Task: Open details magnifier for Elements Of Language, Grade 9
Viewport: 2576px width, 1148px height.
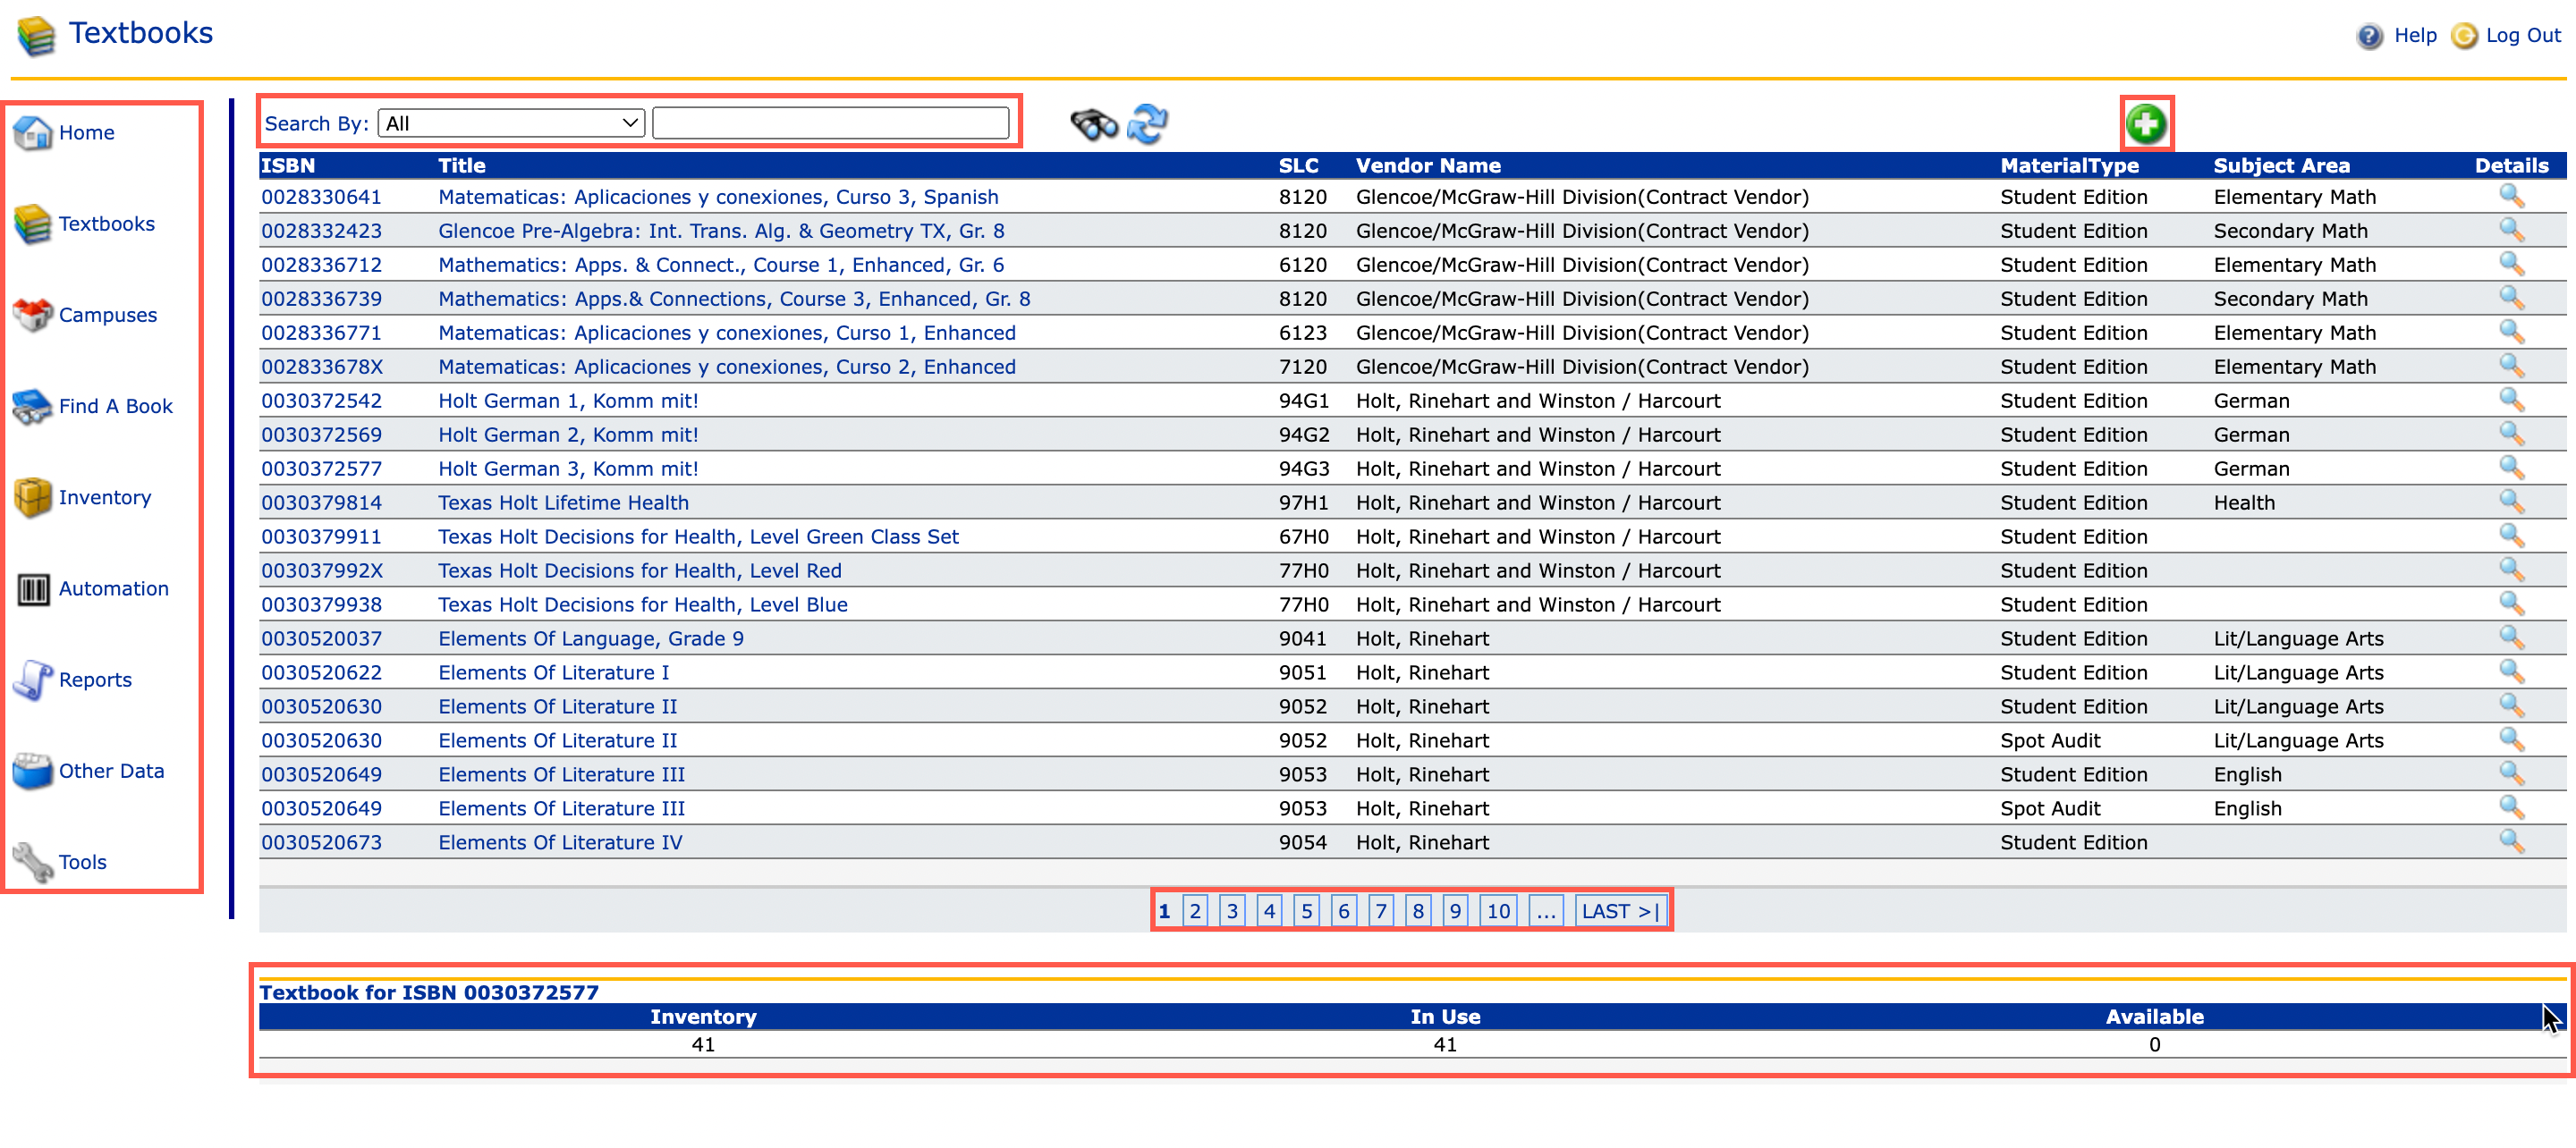Action: [2511, 638]
